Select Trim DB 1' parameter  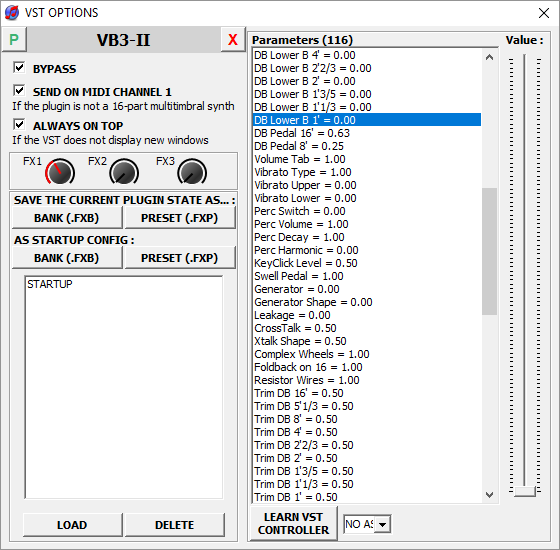[367, 497]
